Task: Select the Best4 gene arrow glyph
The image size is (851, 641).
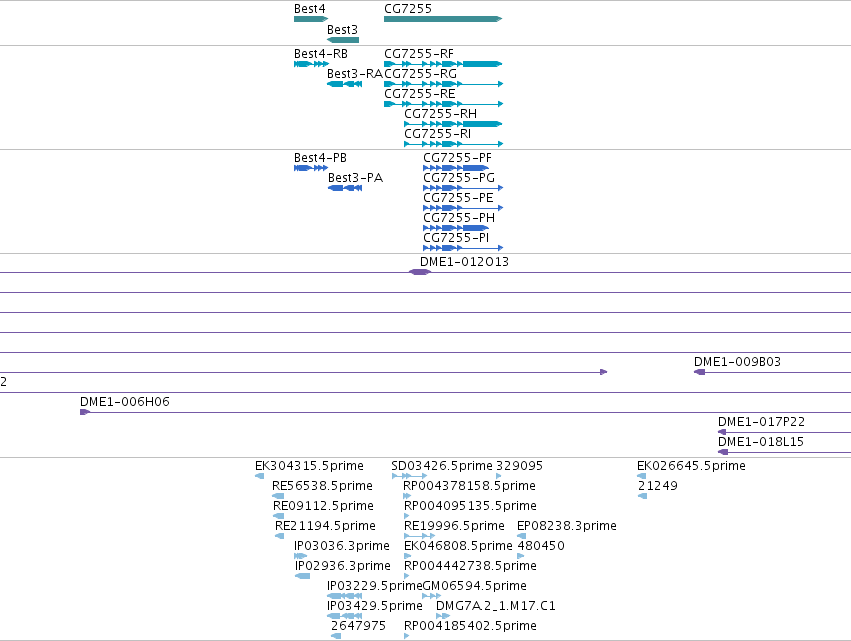Action: [x=311, y=19]
